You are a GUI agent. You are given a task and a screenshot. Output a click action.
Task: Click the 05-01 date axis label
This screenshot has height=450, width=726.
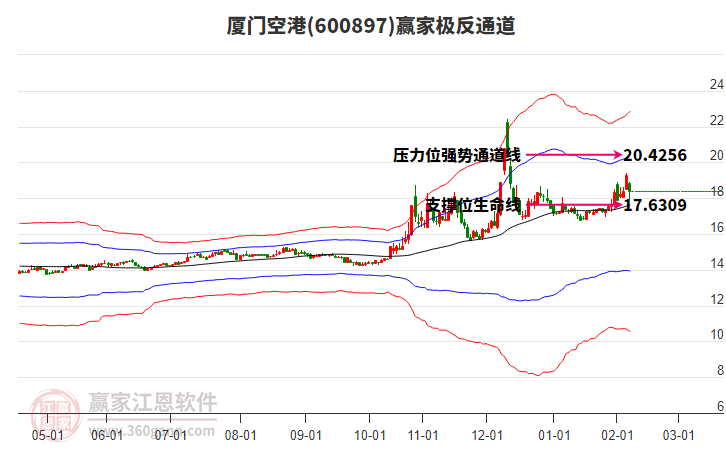(48, 435)
